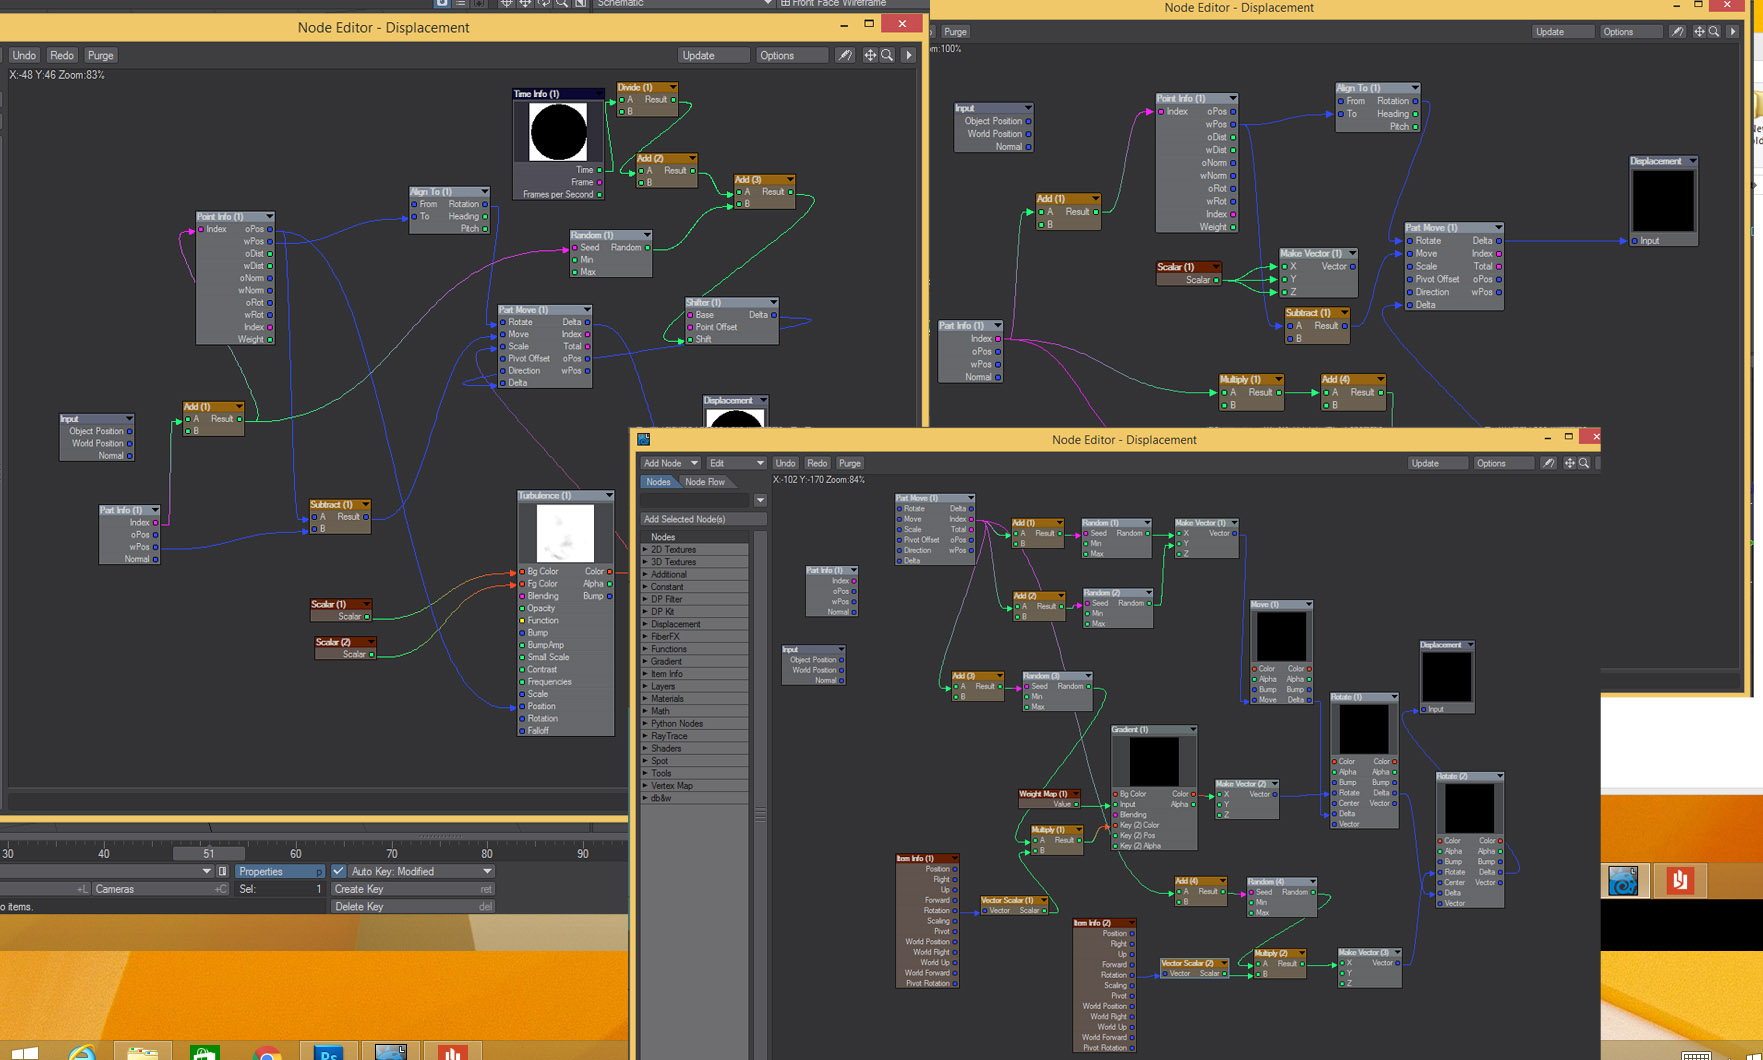Click the pan icon in left Node Editor

(x=870, y=56)
